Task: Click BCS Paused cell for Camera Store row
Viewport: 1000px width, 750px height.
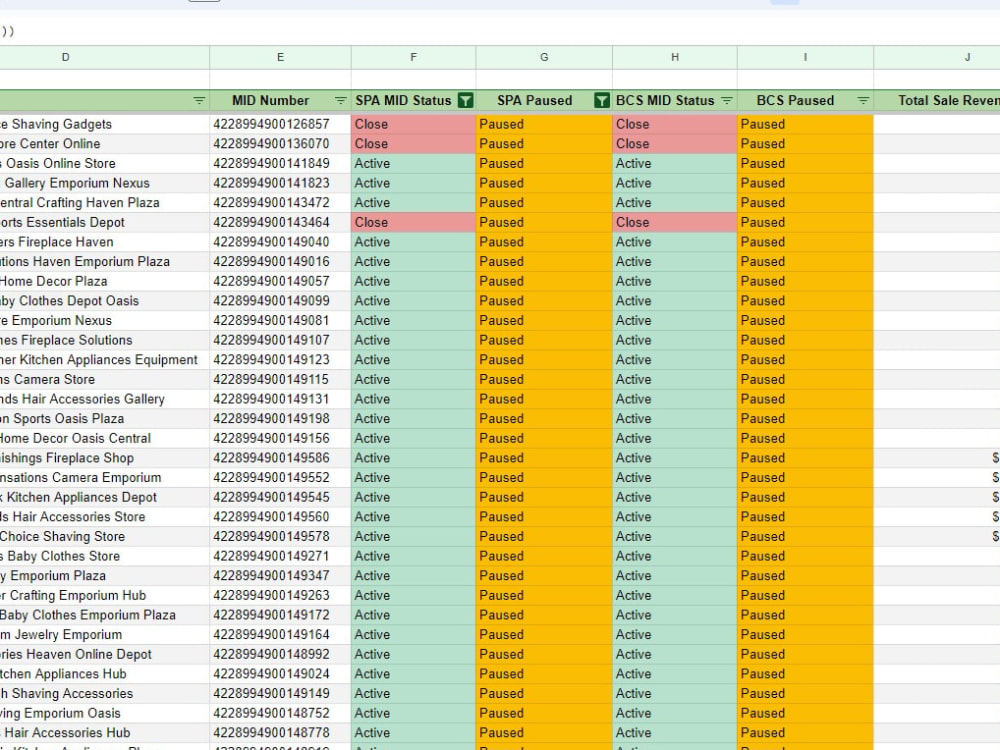Action: pyautogui.click(x=805, y=379)
